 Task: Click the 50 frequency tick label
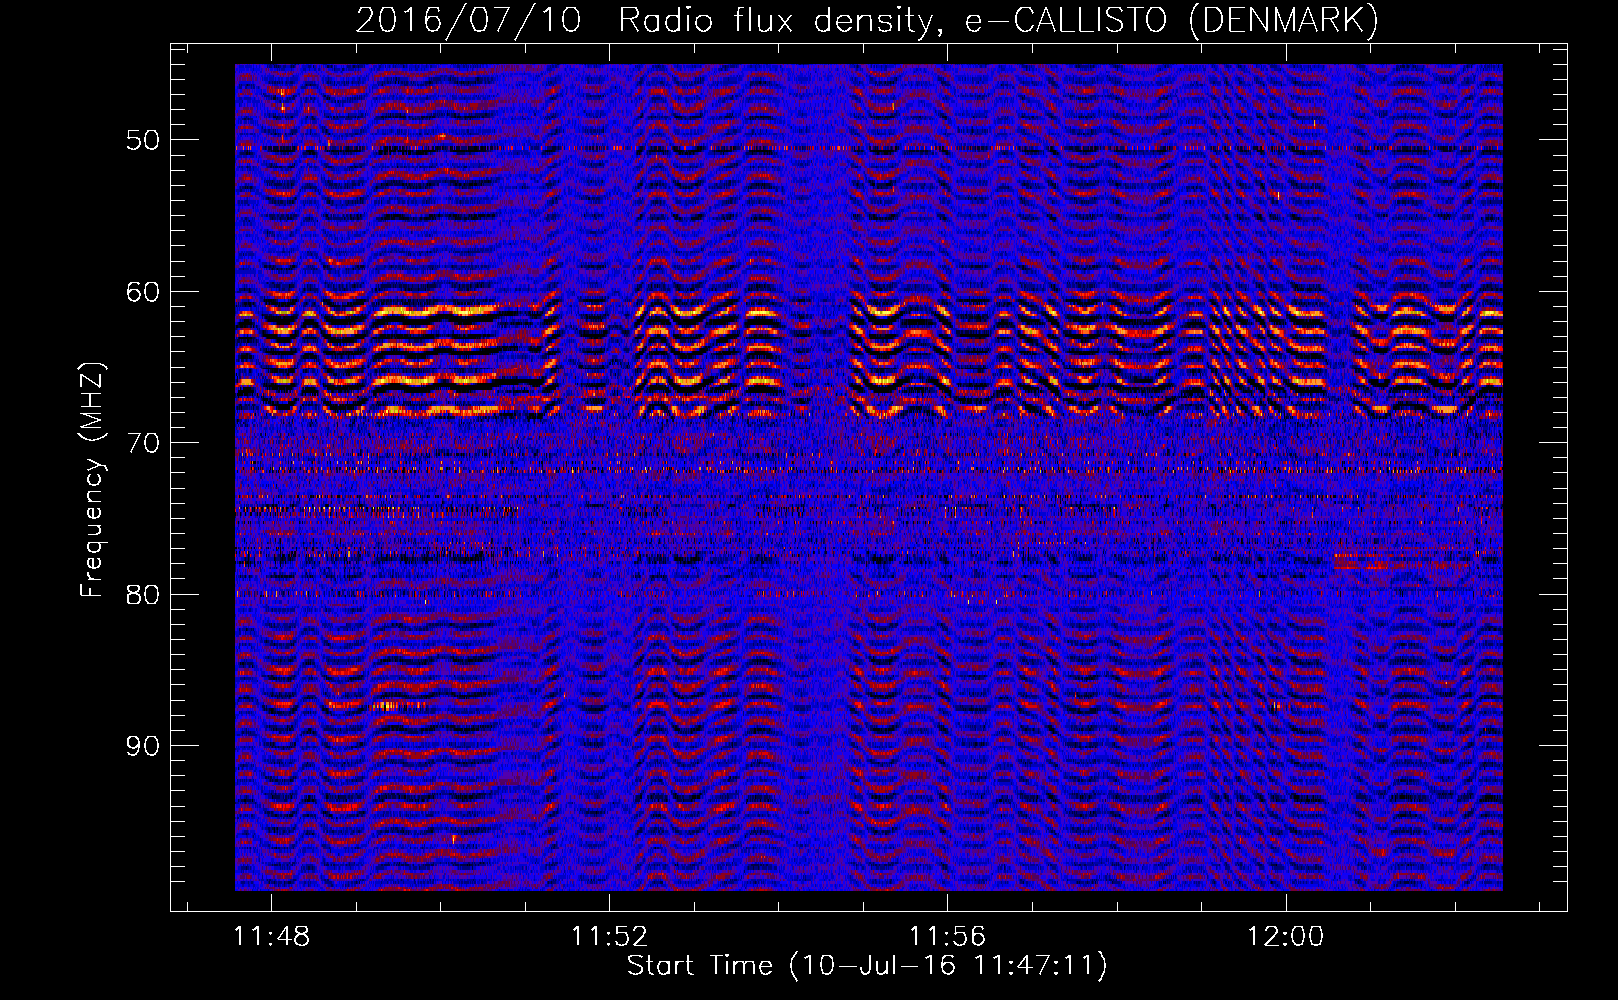click(143, 140)
